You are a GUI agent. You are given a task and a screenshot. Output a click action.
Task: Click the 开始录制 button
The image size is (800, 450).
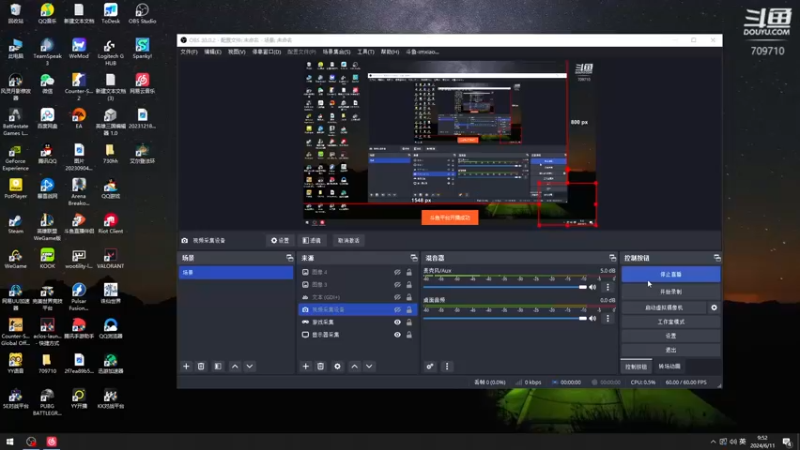(x=670, y=292)
